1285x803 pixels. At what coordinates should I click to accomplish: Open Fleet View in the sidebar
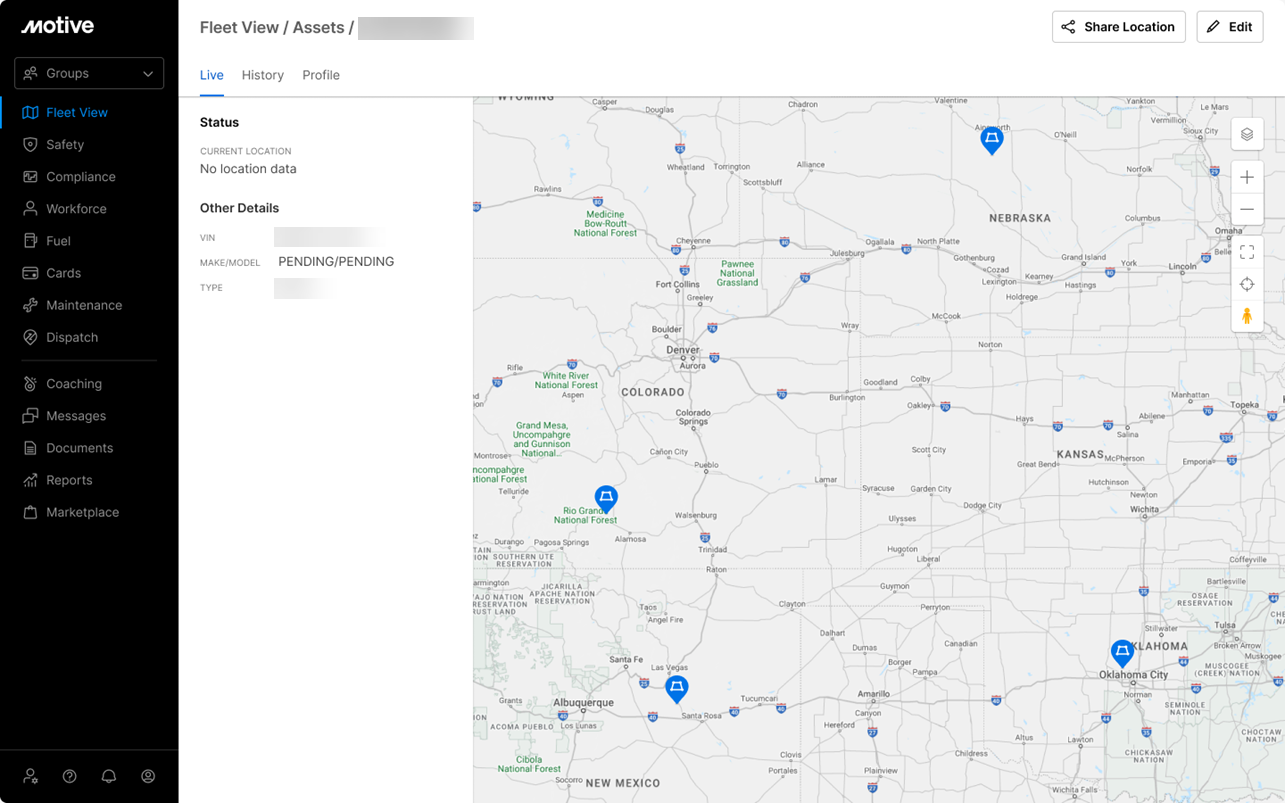point(77,113)
